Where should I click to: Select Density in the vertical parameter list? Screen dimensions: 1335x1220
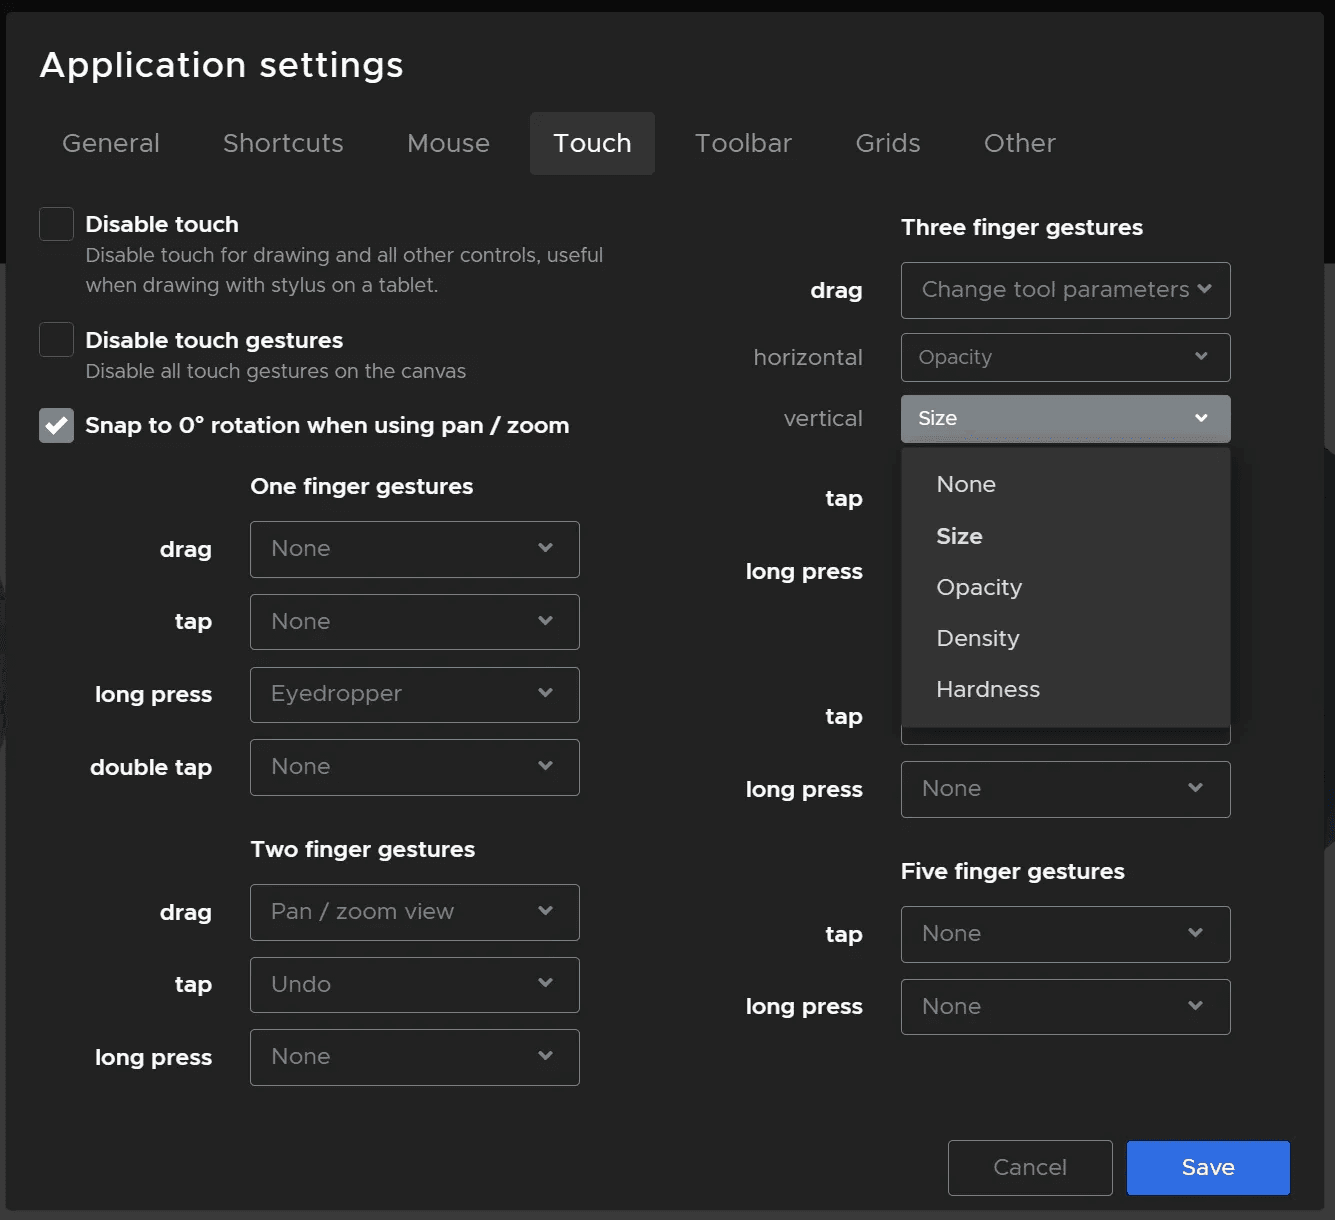(978, 638)
